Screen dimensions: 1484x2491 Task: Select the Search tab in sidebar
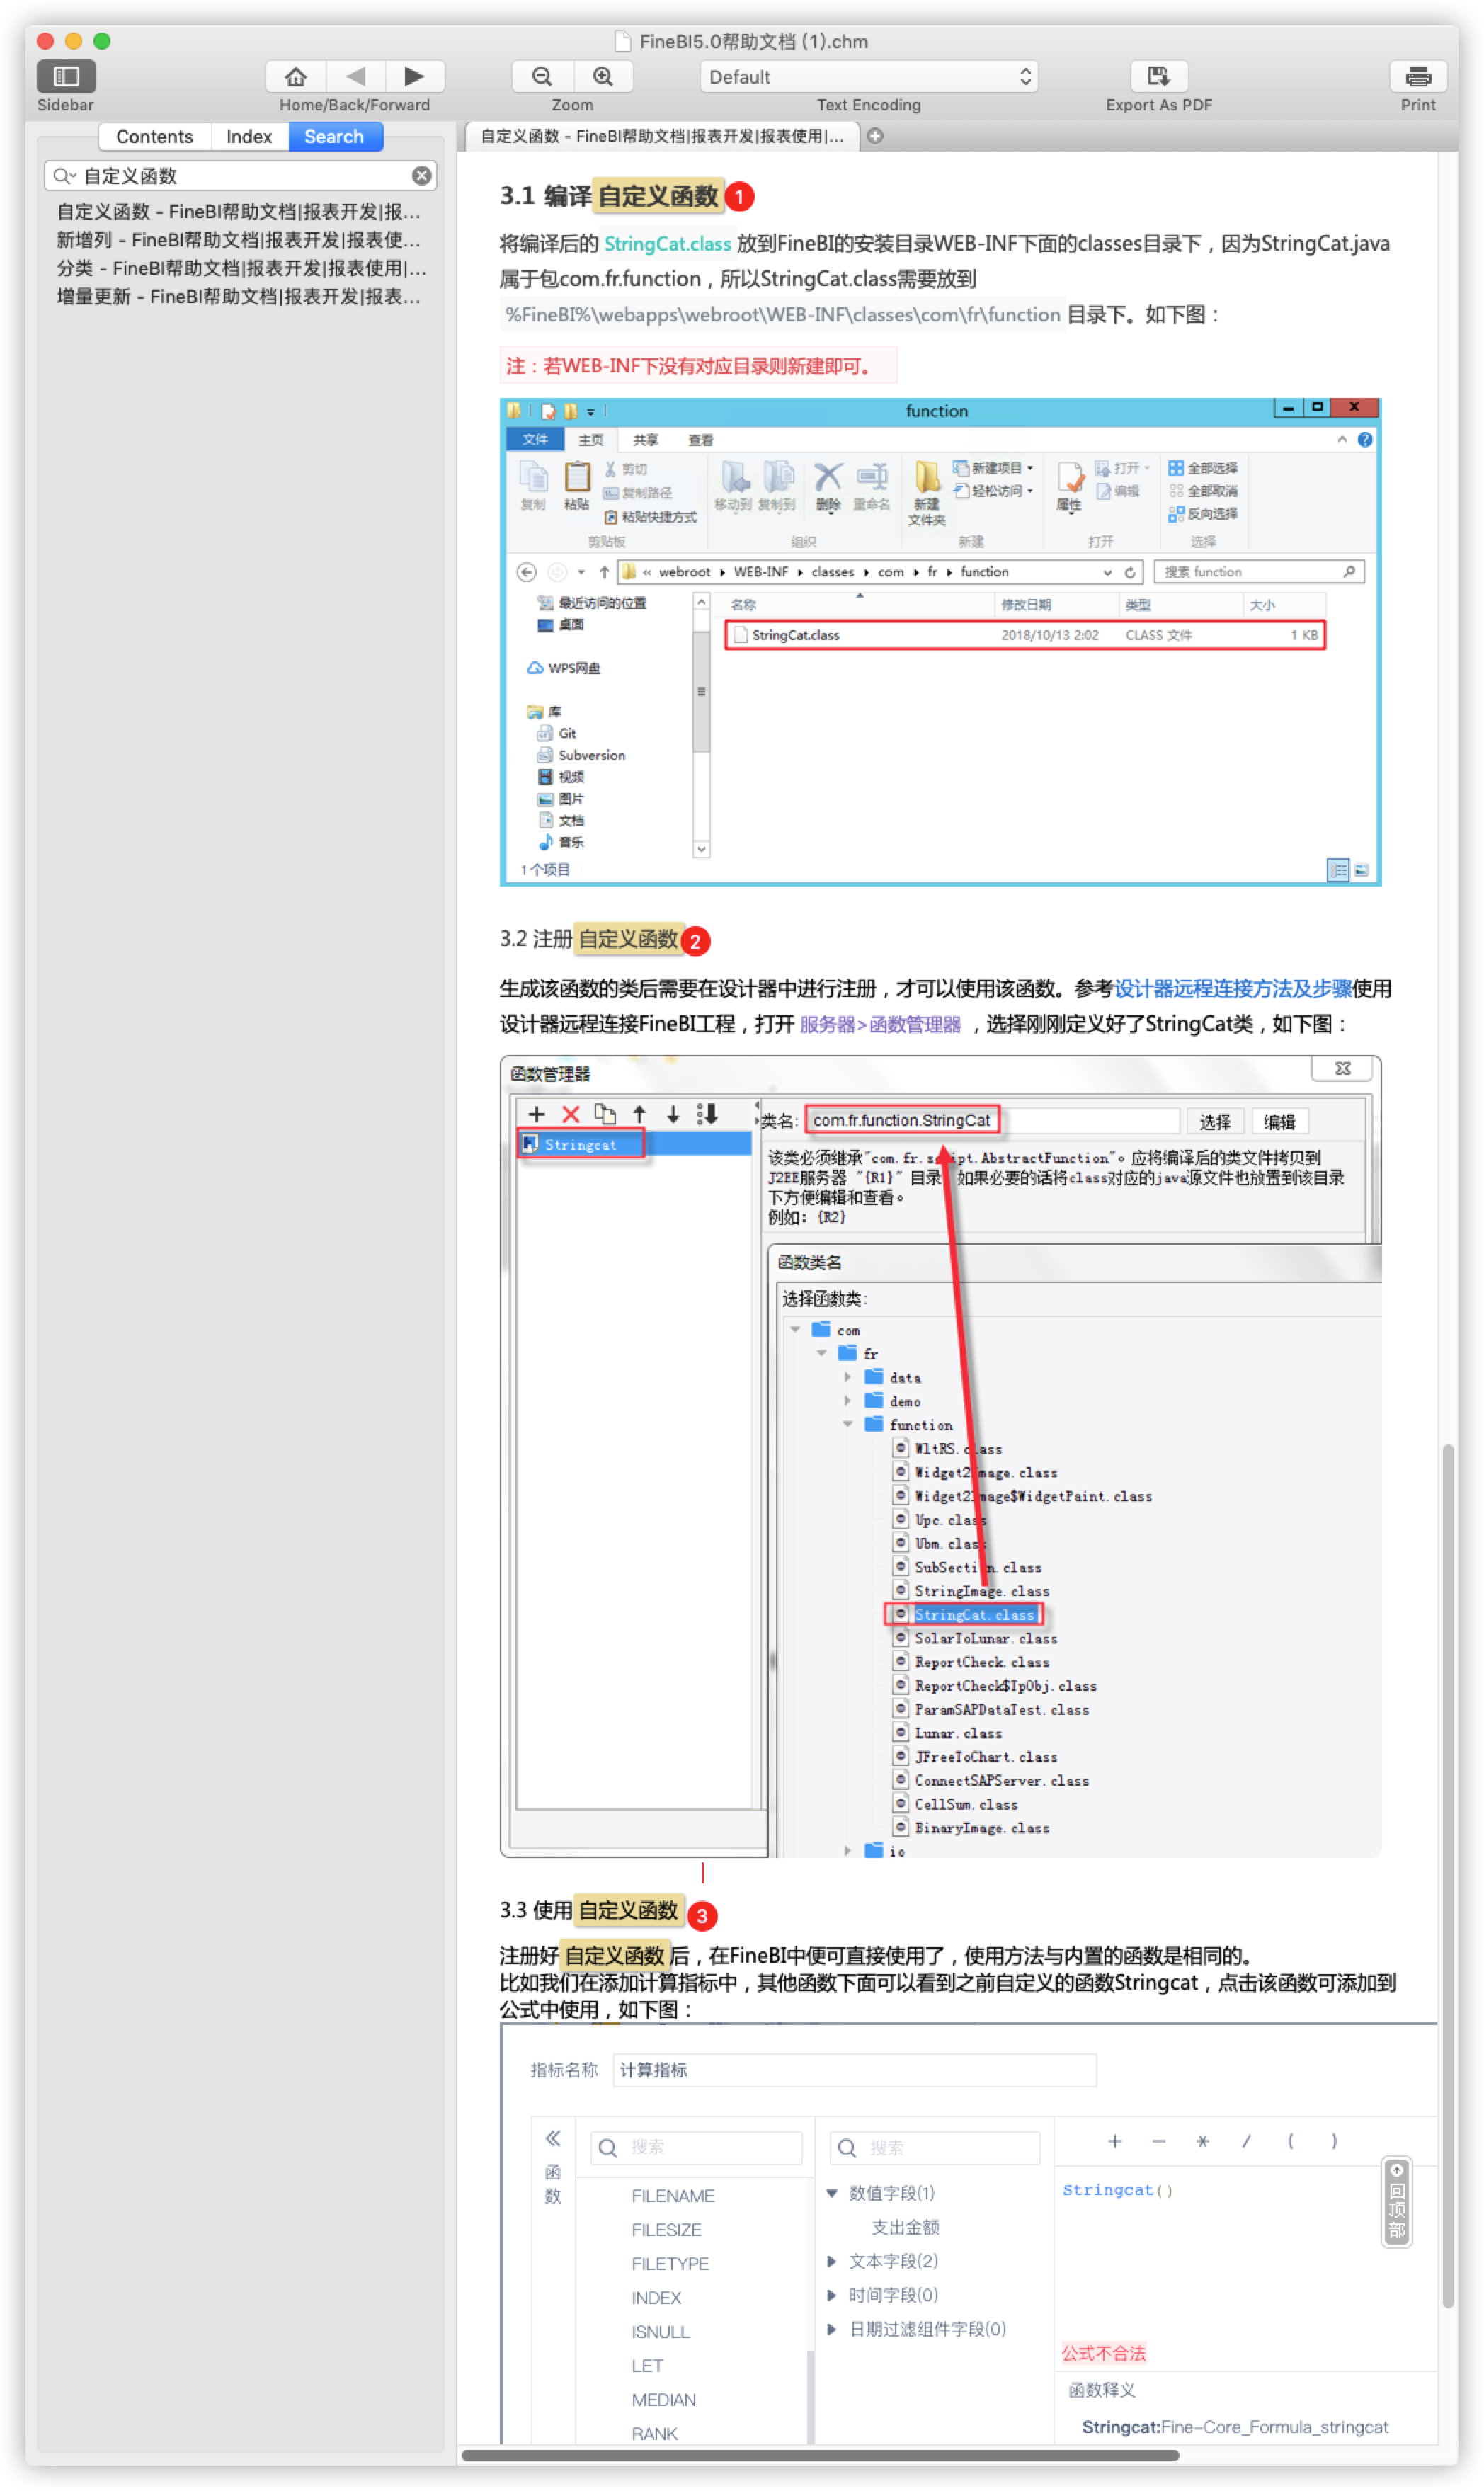[x=334, y=136]
